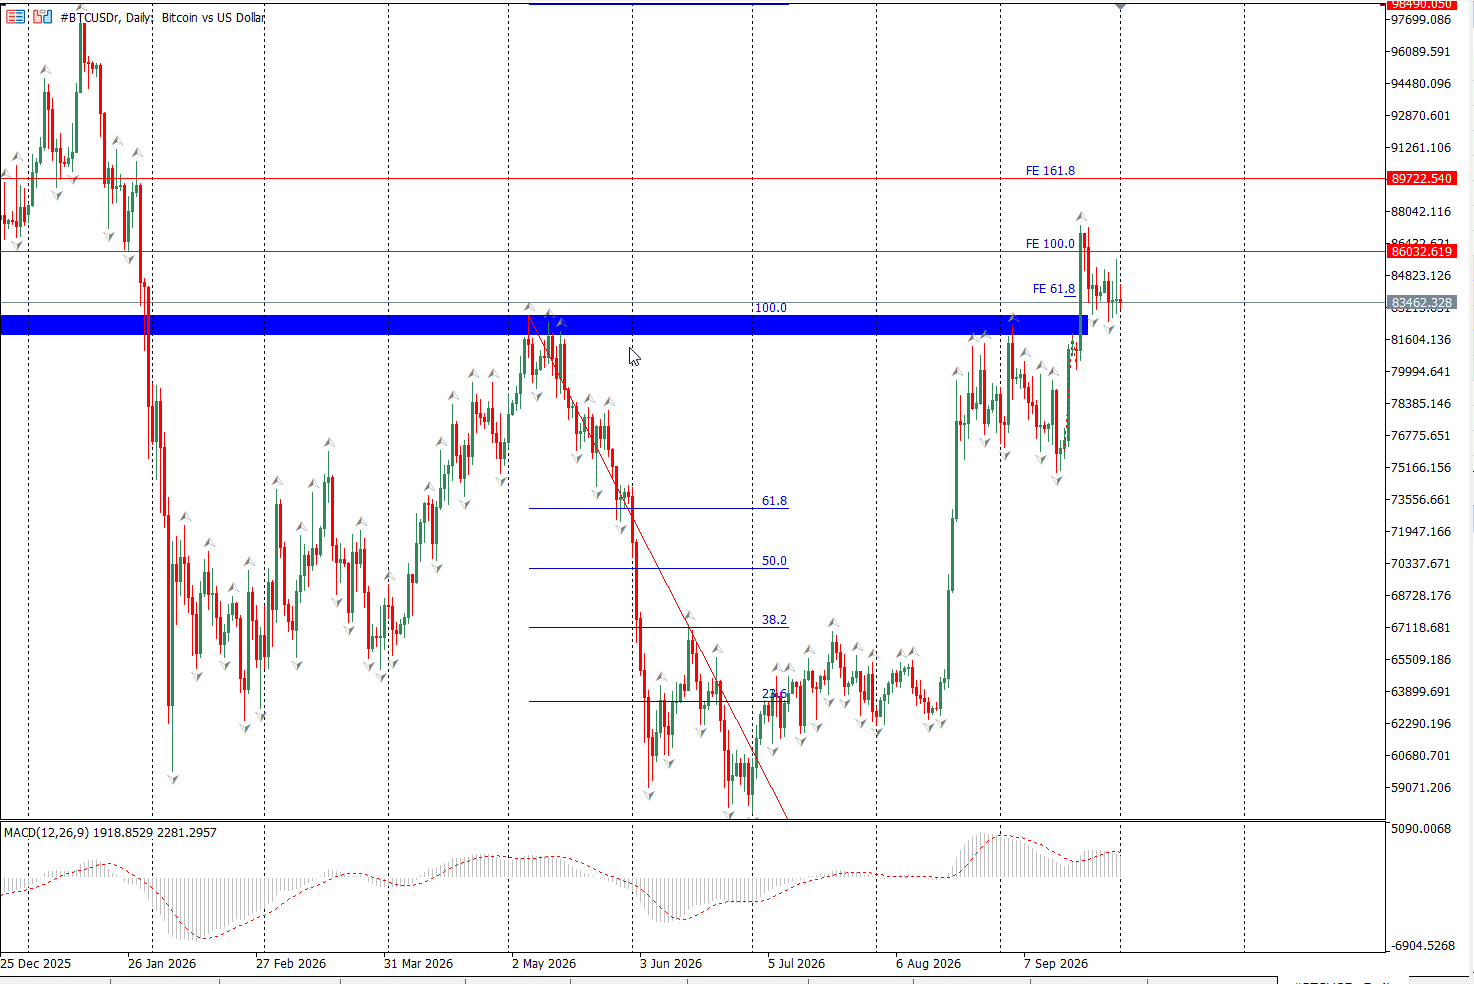1474x984 pixels.
Task: Click the Fibonacci '23.6' retracement label
Action: pyautogui.click(x=774, y=694)
